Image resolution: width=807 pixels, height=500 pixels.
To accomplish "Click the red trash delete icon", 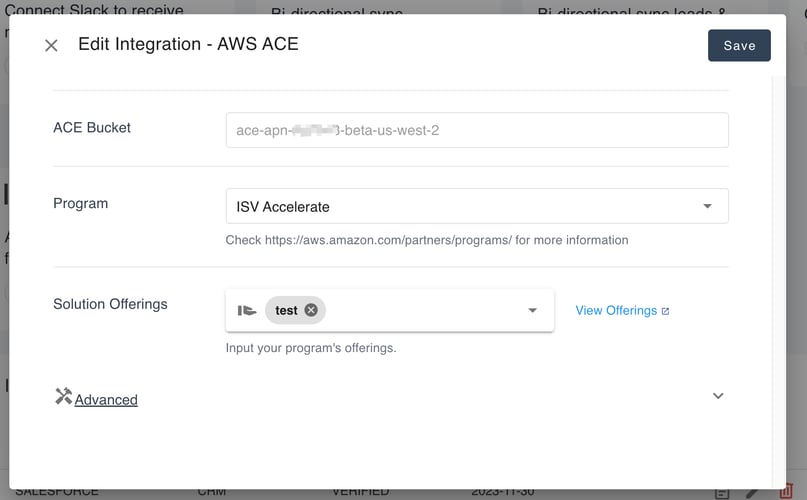I will (786, 492).
